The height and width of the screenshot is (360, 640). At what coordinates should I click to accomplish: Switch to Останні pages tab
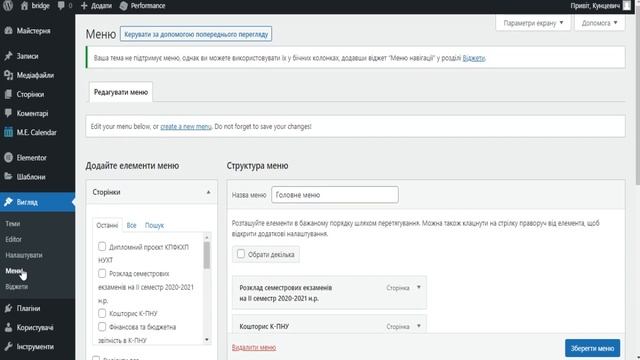tap(107, 225)
